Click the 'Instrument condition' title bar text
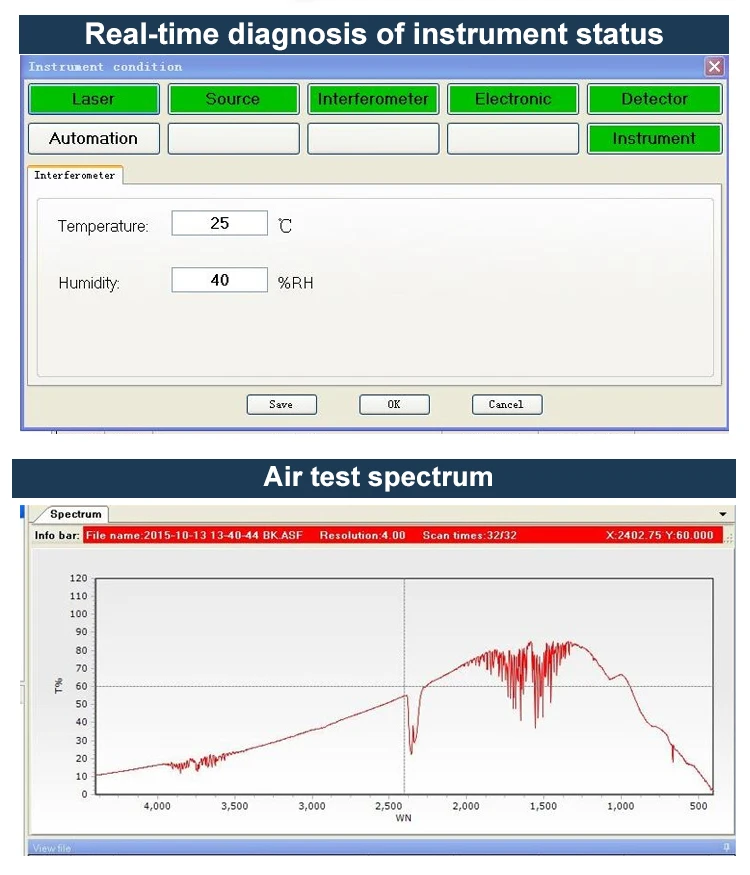The height and width of the screenshot is (875, 750). pyautogui.click(x=105, y=67)
